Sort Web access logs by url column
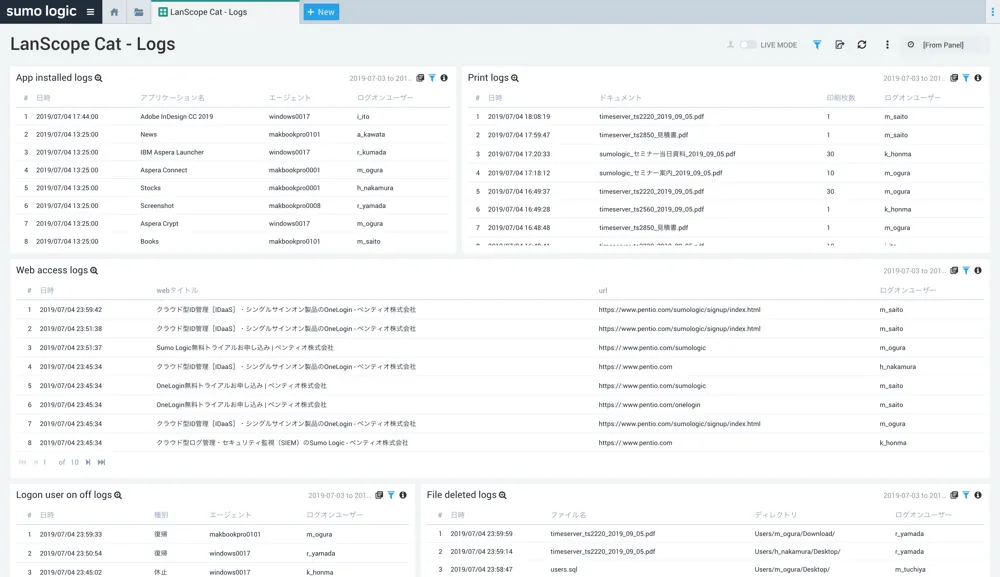Viewport: 1000px width, 577px height. [603, 290]
